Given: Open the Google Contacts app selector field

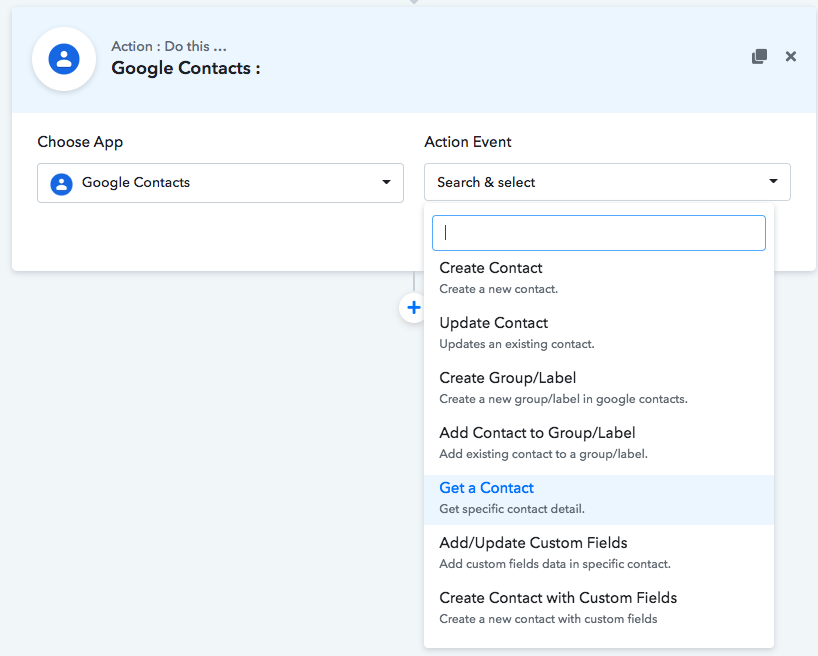Looking at the screenshot, I should pyautogui.click(x=220, y=183).
